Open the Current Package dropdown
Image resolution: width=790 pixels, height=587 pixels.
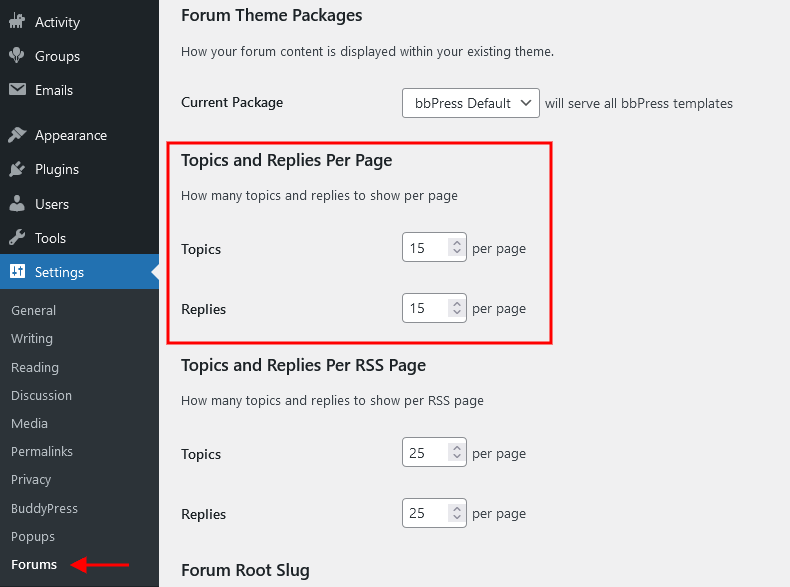(x=471, y=103)
